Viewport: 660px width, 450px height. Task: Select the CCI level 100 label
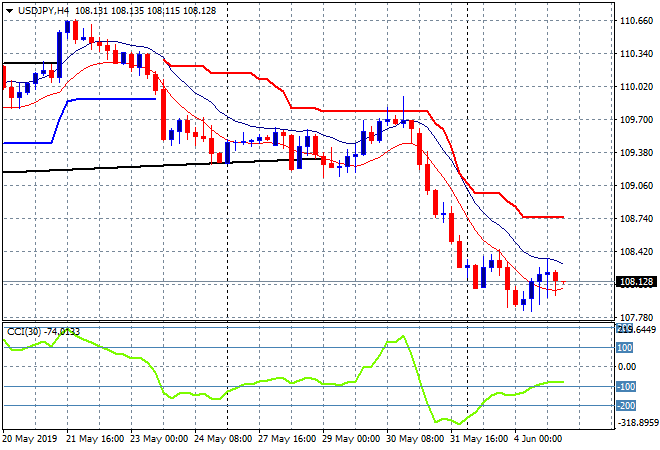point(625,348)
